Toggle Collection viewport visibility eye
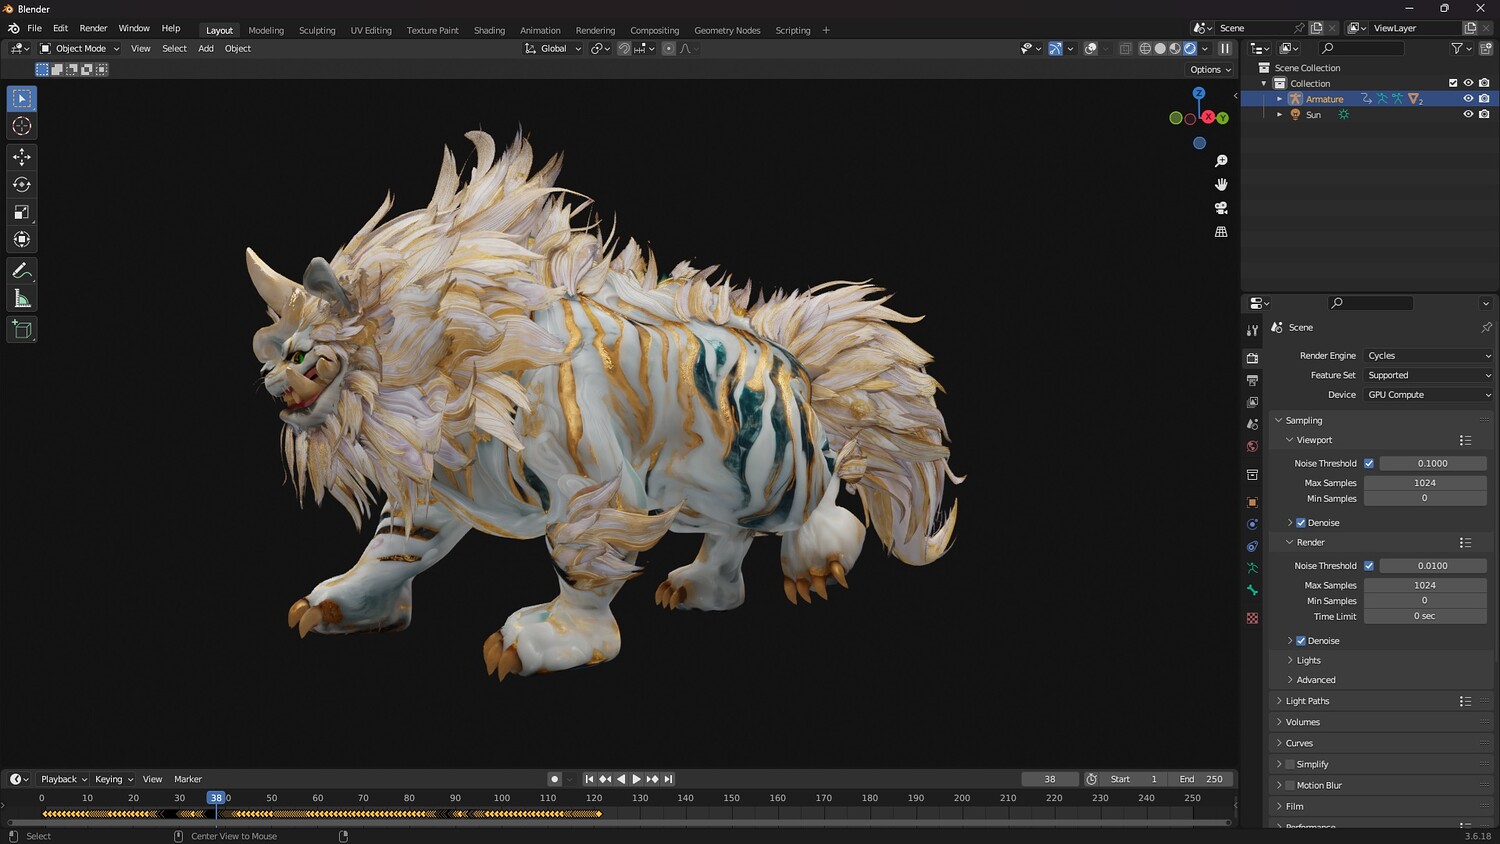This screenshot has width=1500, height=844. [x=1468, y=83]
